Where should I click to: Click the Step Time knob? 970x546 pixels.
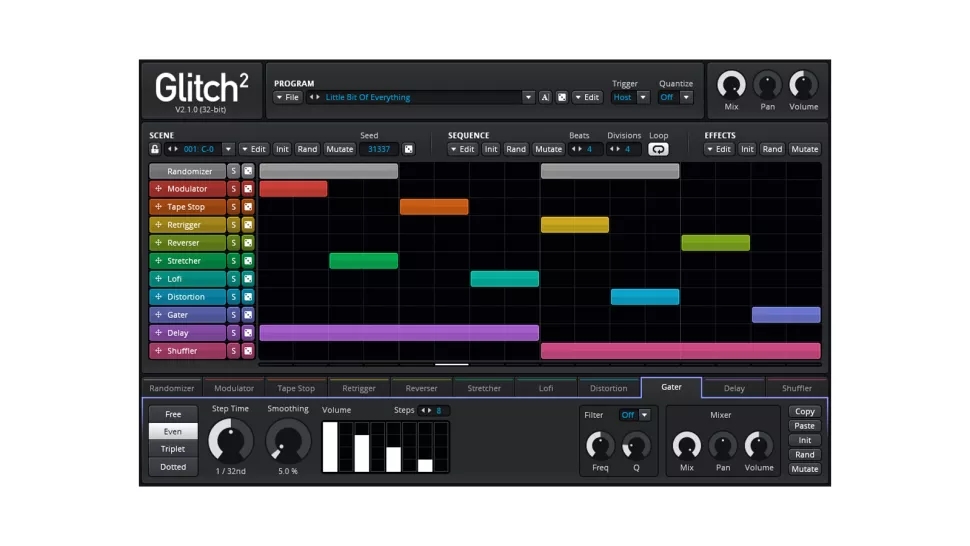click(x=231, y=441)
